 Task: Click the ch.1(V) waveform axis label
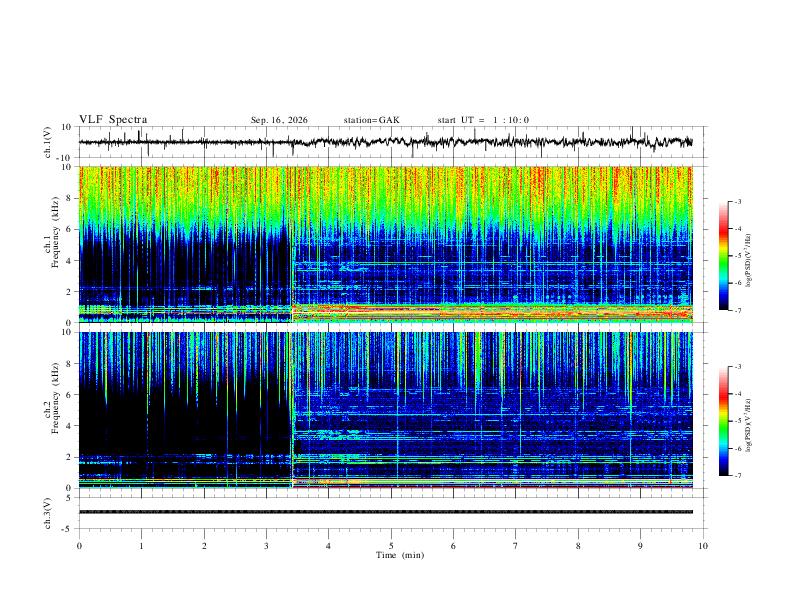pyautogui.click(x=48, y=142)
